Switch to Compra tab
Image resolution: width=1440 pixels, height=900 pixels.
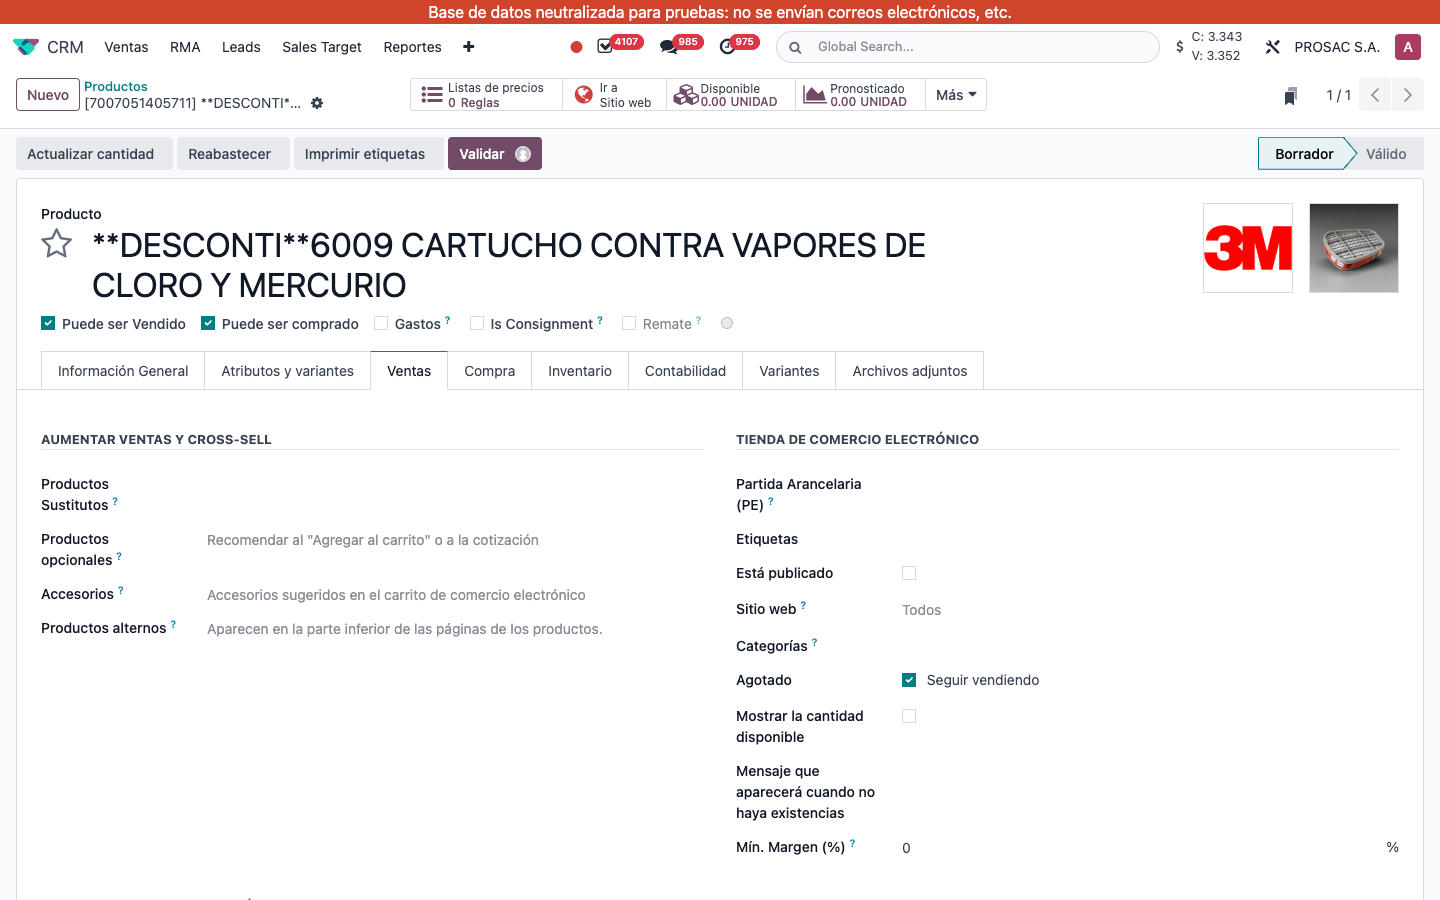[490, 371]
